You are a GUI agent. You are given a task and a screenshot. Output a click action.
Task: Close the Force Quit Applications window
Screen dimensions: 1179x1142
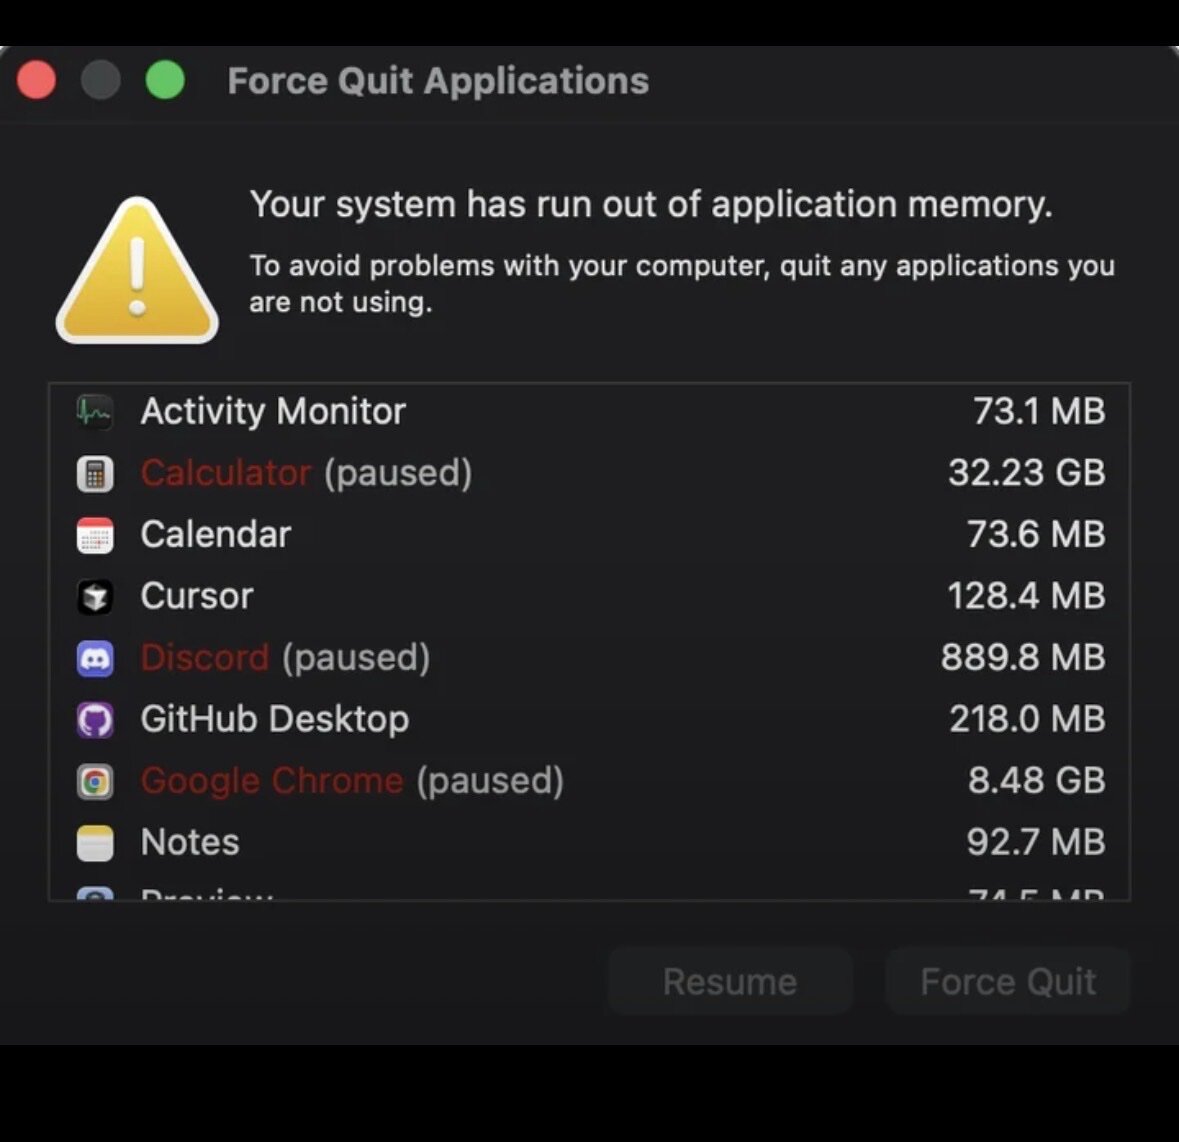pos(37,80)
